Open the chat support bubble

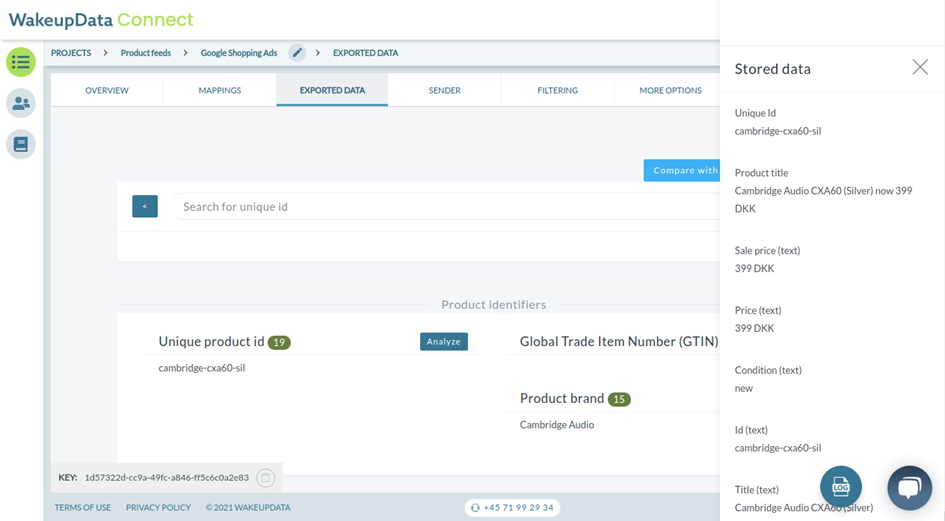909,487
